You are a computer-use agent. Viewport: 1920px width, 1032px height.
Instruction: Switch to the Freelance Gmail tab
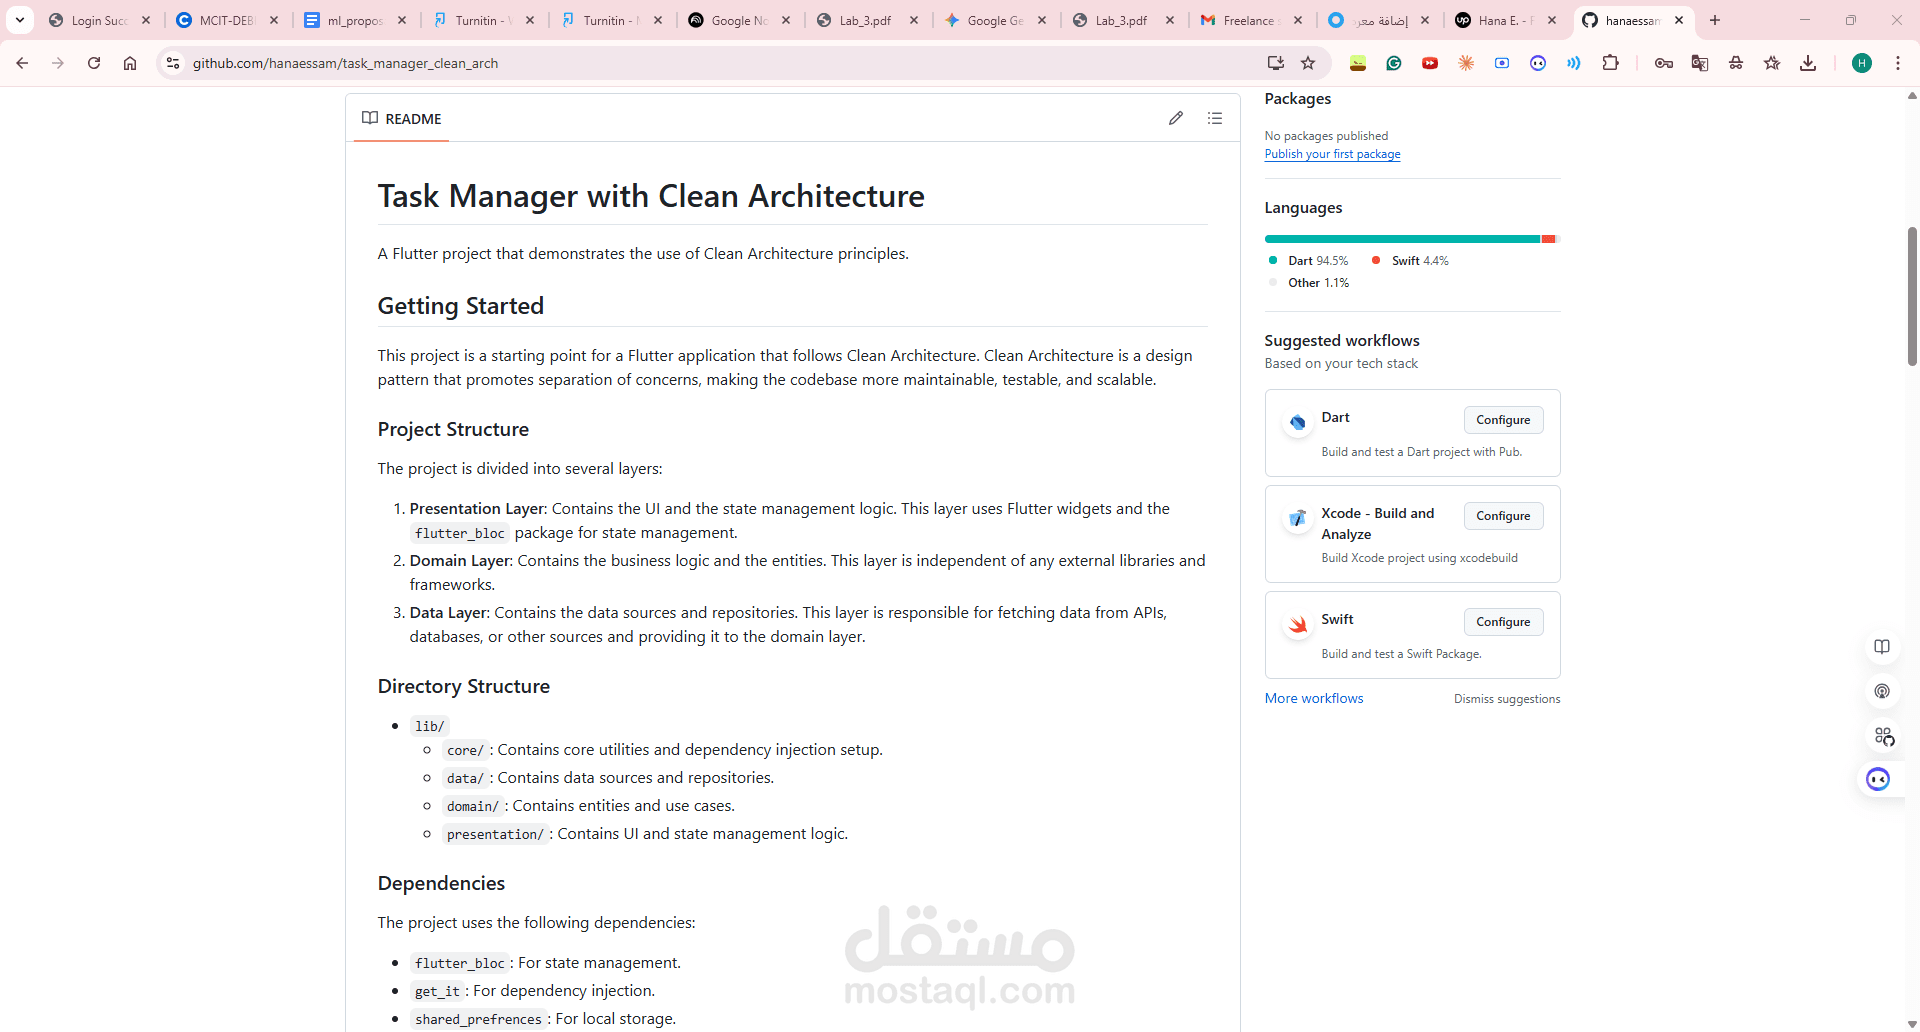point(1251,20)
